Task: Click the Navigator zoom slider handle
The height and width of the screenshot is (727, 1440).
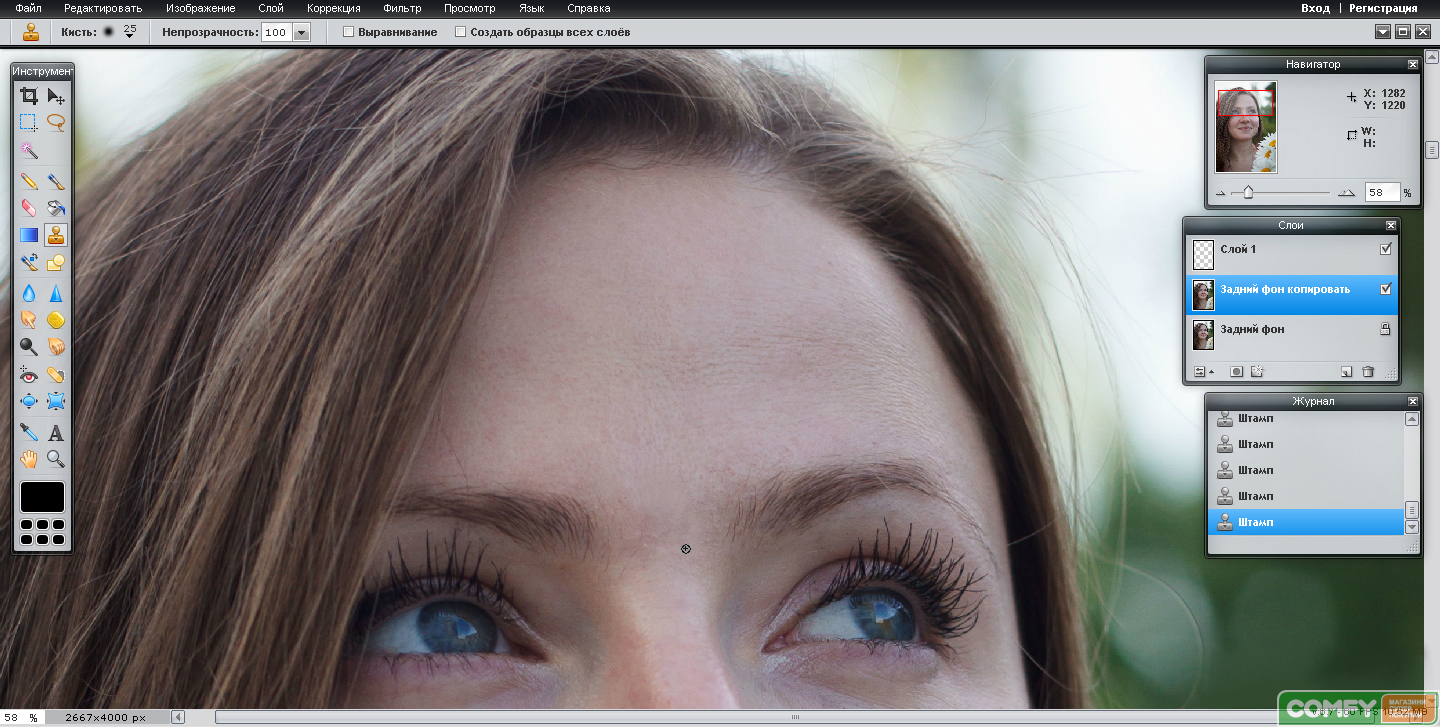Action: click(1248, 192)
